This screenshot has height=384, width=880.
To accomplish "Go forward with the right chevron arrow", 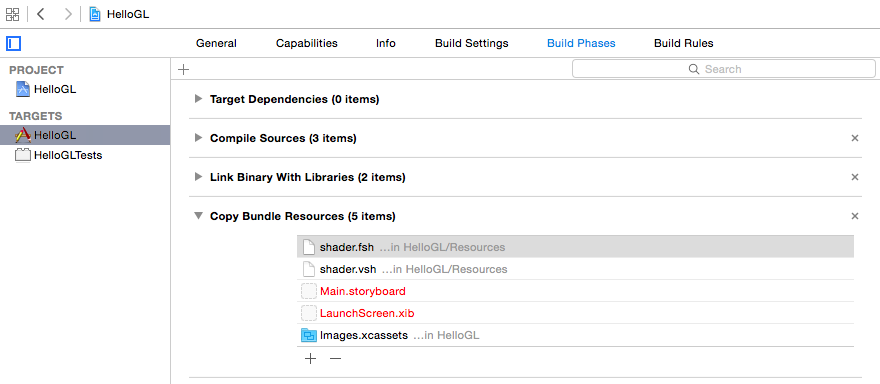I will [68, 14].
